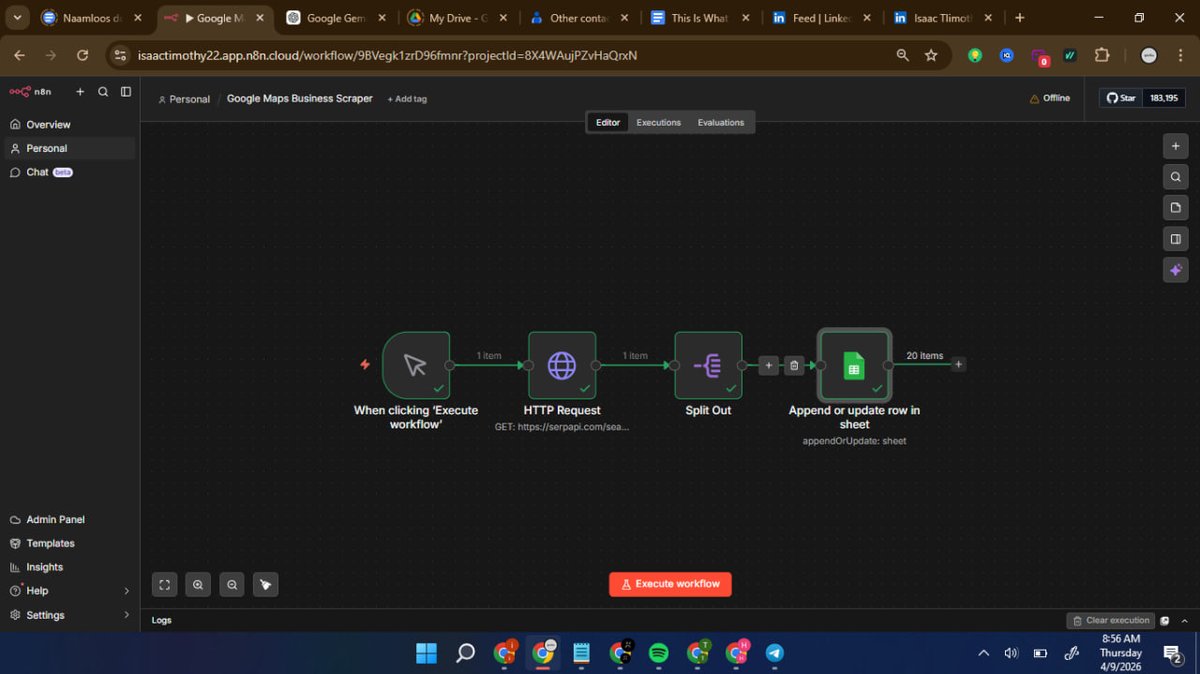Open Spotify from taskbar
Viewport: 1200px width, 674px height.
coord(659,653)
